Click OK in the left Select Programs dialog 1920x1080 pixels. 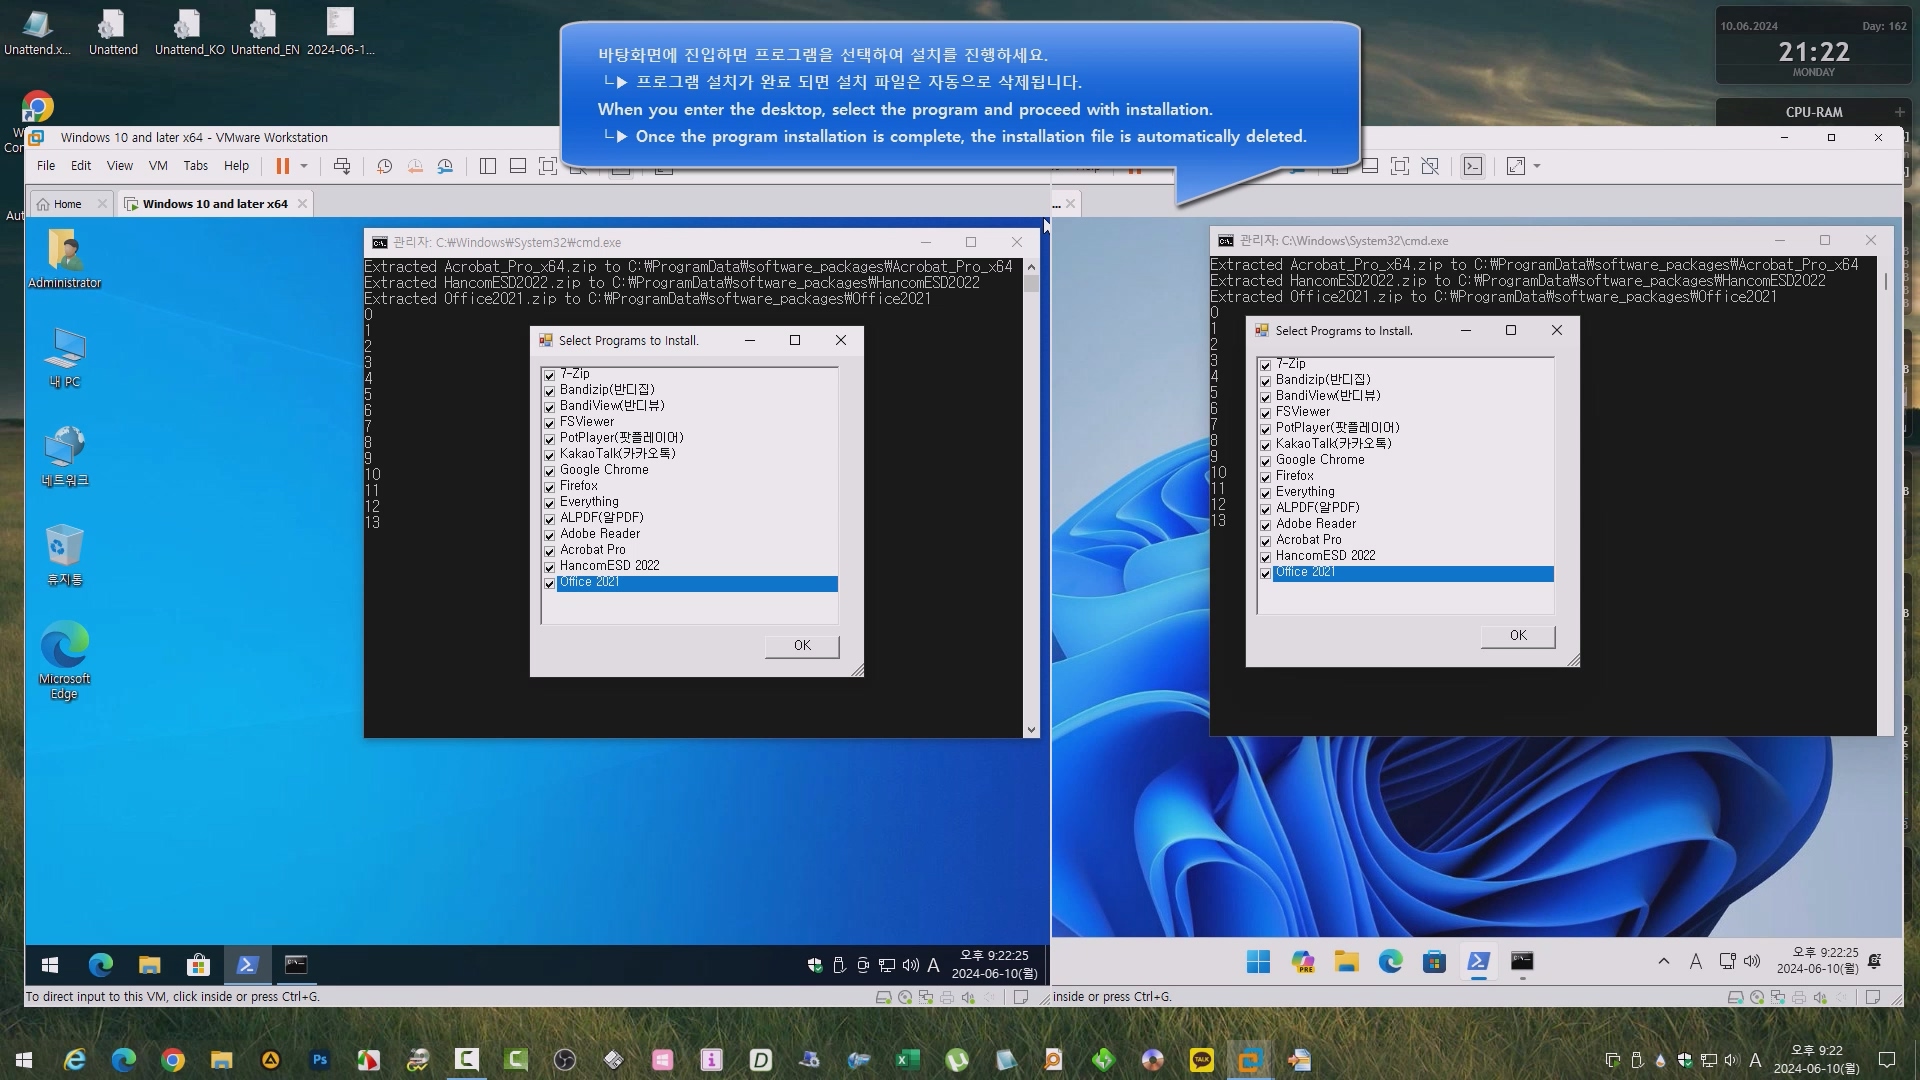tap(801, 646)
